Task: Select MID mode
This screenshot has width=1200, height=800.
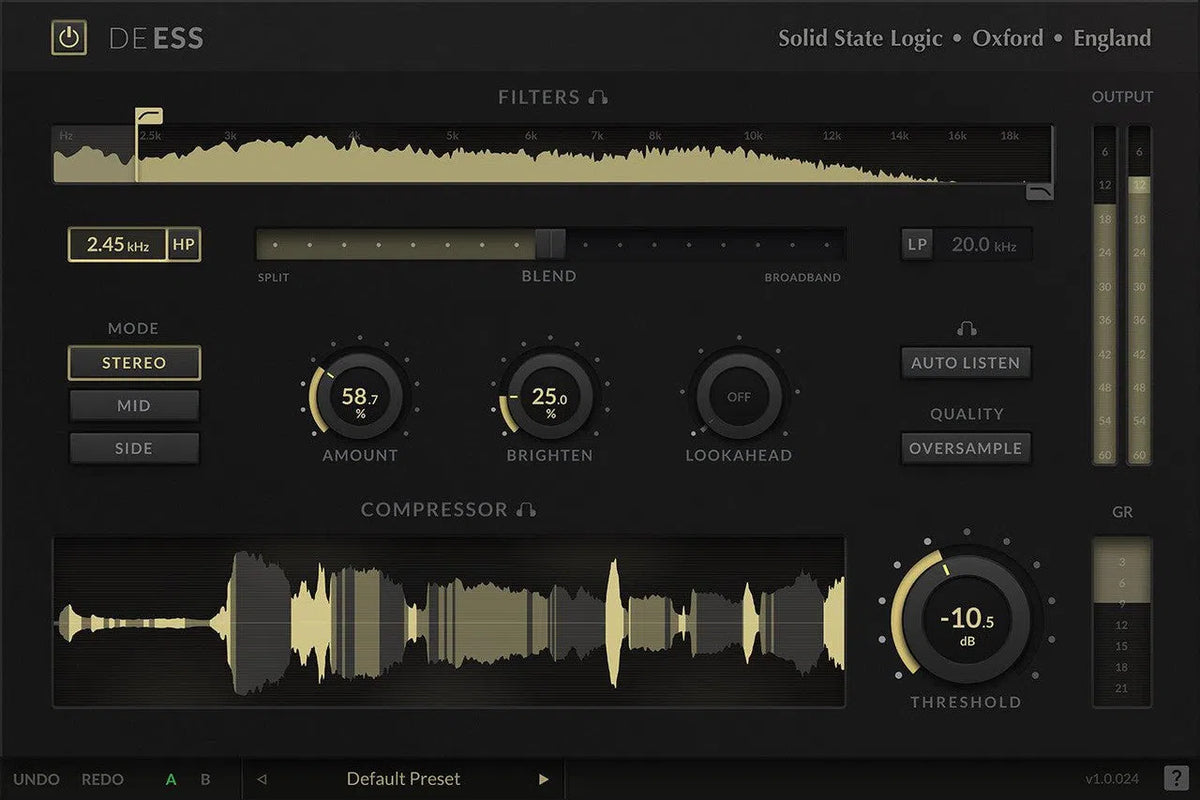Action: coord(134,405)
